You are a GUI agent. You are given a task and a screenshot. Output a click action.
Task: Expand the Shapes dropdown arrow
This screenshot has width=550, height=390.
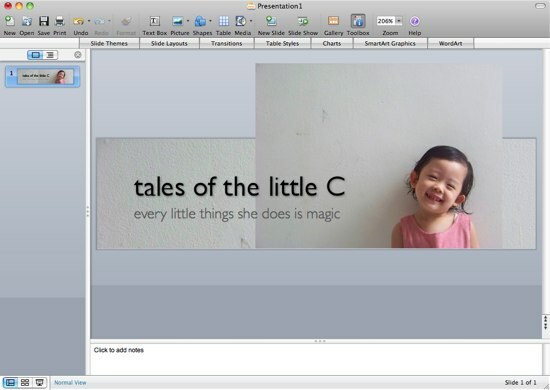coord(210,21)
